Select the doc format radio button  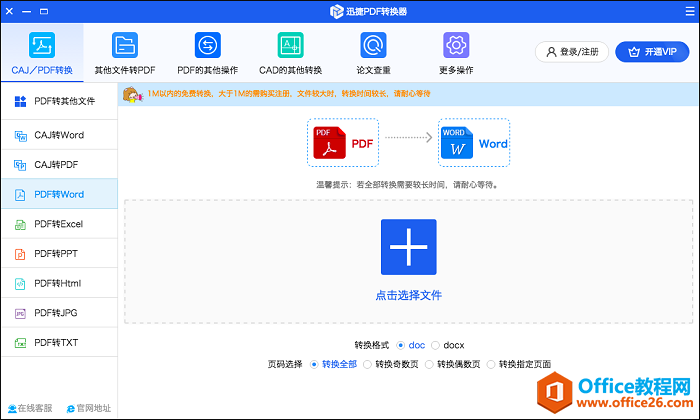(401, 345)
